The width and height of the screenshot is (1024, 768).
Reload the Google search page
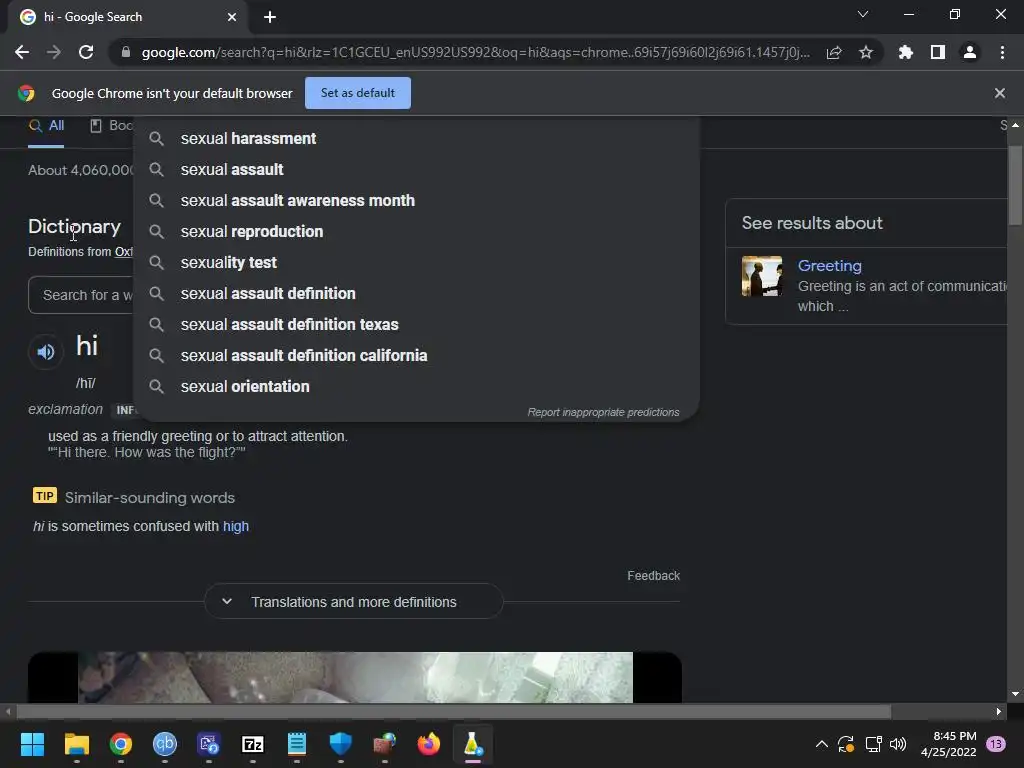[86, 52]
